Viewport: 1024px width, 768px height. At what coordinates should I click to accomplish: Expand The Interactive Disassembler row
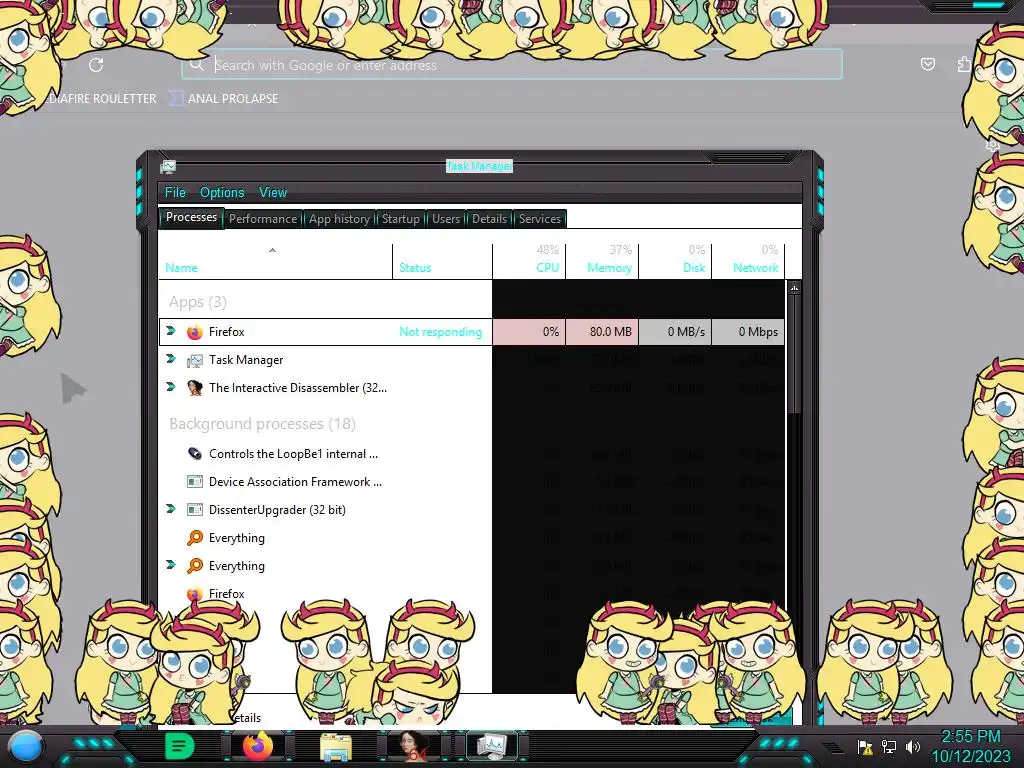[x=171, y=387]
